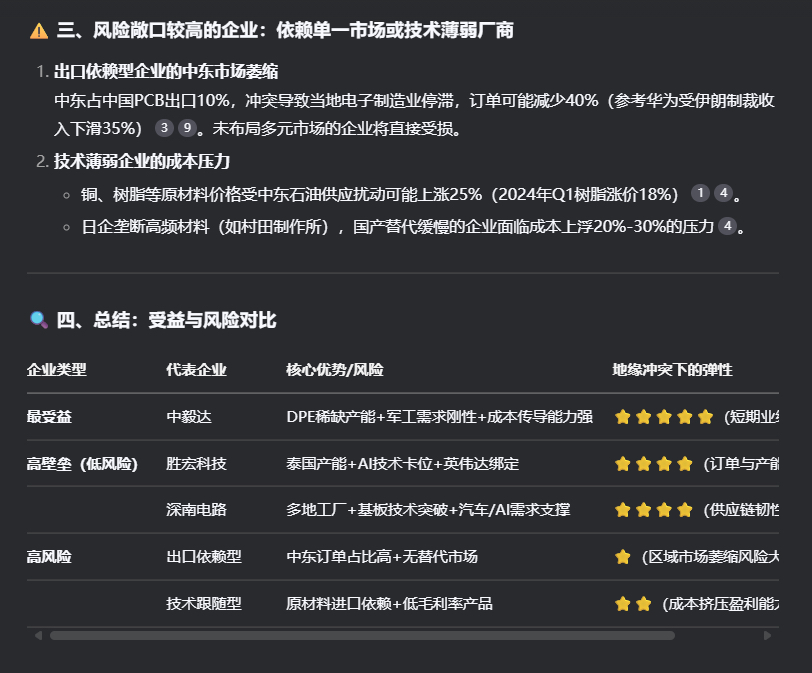
Task: Click the table's horizontal scrollbar right arrow
Action: coord(767,635)
